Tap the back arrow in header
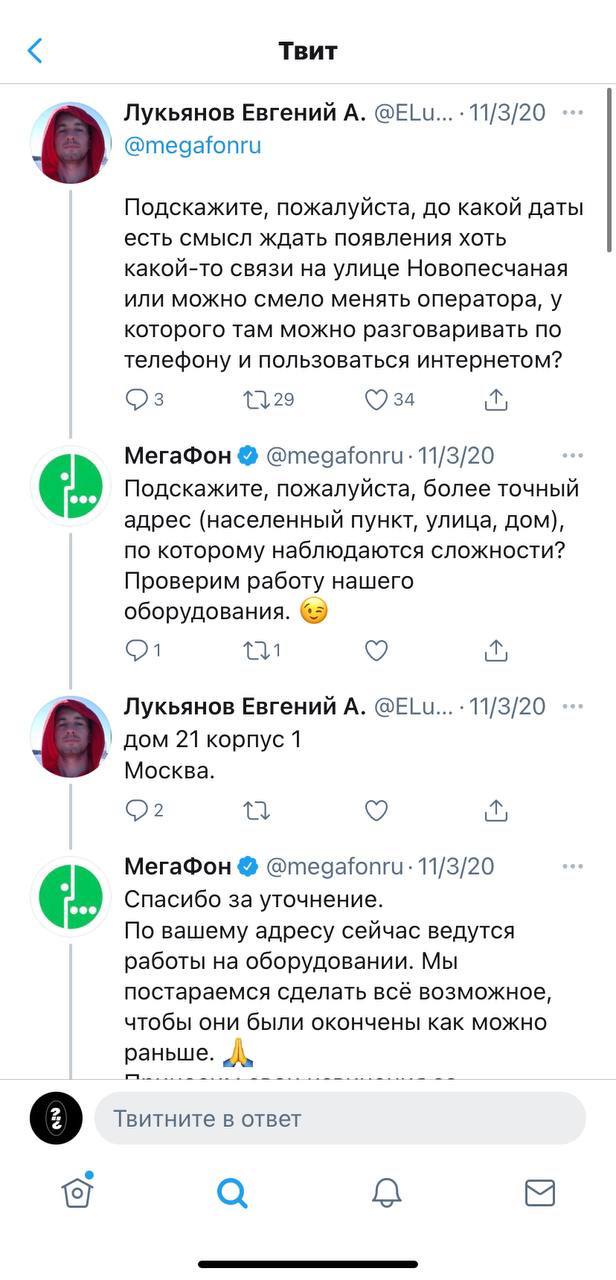This screenshot has height=1280, width=616. tap(36, 51)
